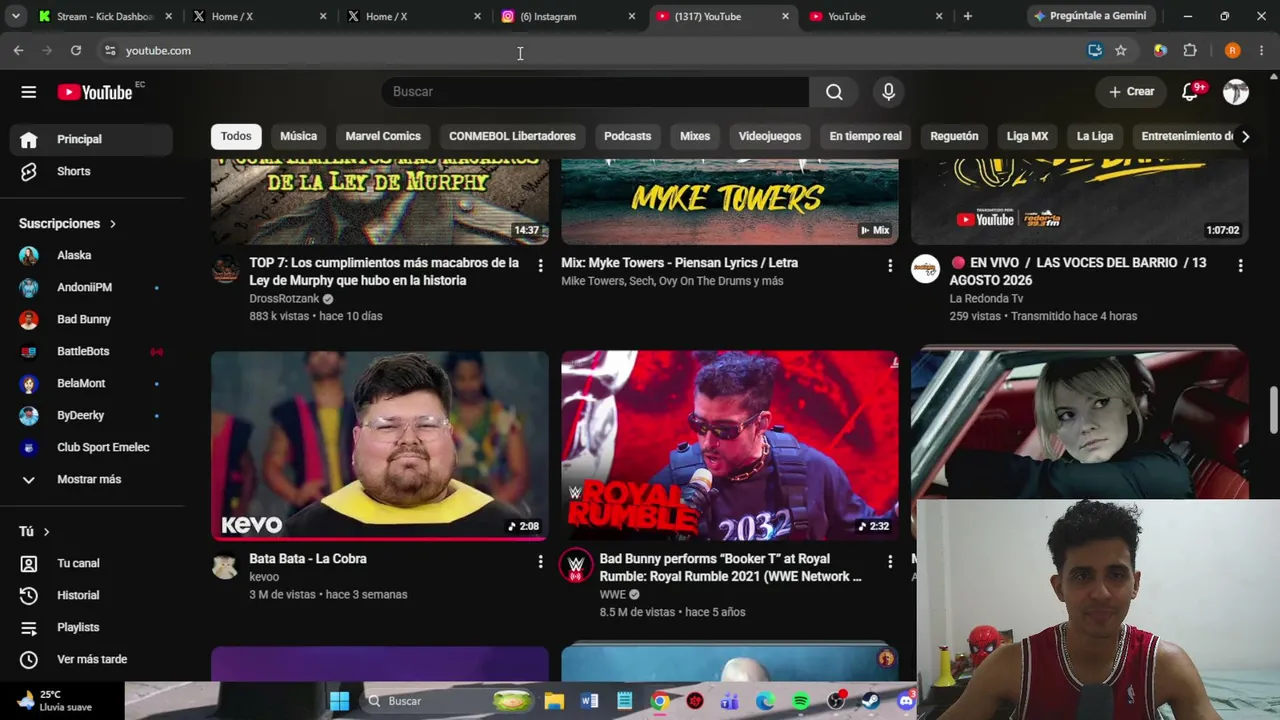Reload the page with browser refresh icon

pos(76,50)
